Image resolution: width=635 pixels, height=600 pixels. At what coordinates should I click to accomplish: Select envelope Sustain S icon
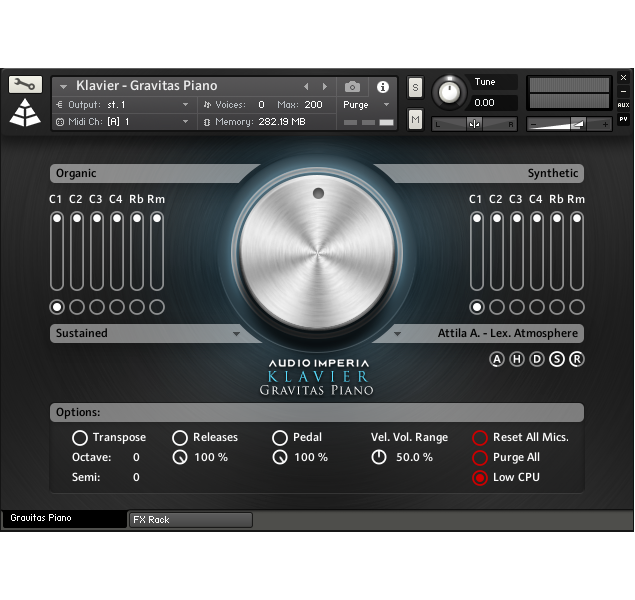(x=557, y=359)
